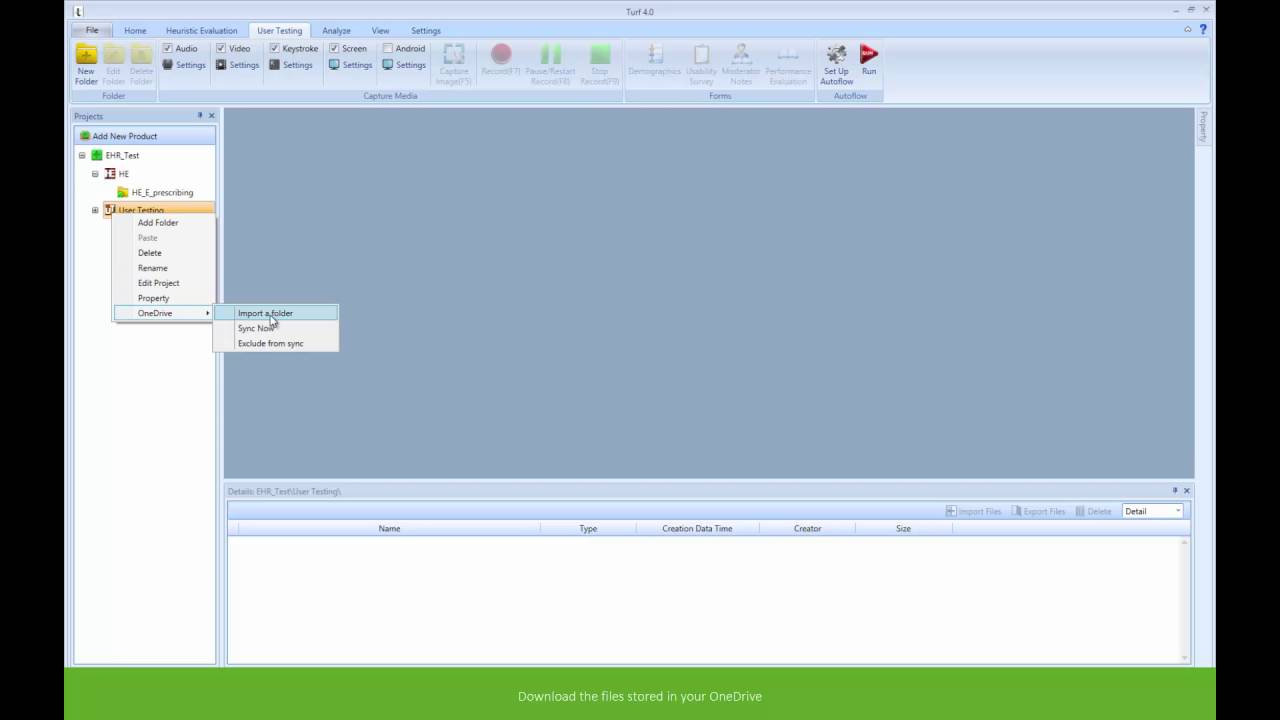Select Import a folder in OneDrive submenu
Viewport: 1280px width, 720px height.
(x=276, y=313)
